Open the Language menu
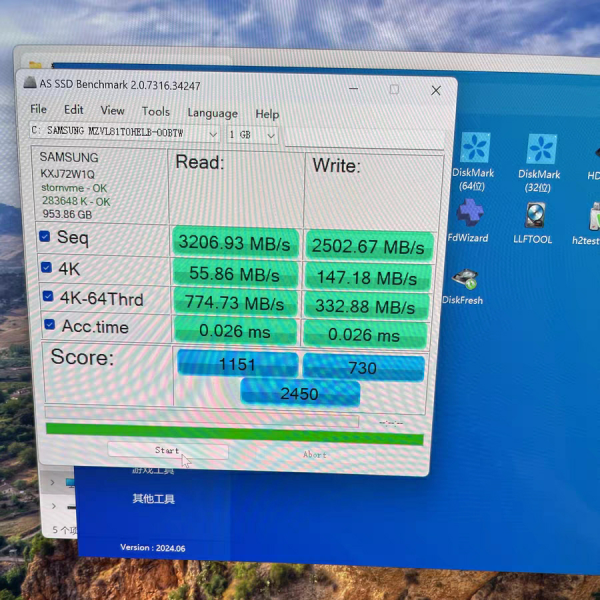 point(212,113)
